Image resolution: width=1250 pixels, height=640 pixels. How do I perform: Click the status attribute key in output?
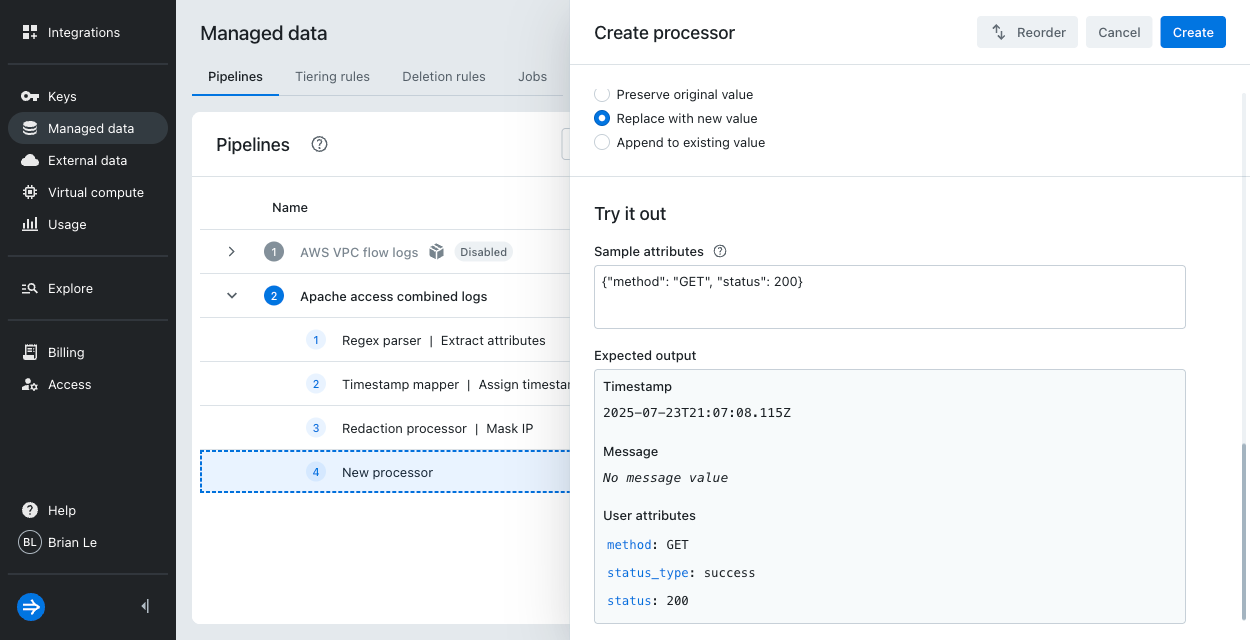(630, 601)
